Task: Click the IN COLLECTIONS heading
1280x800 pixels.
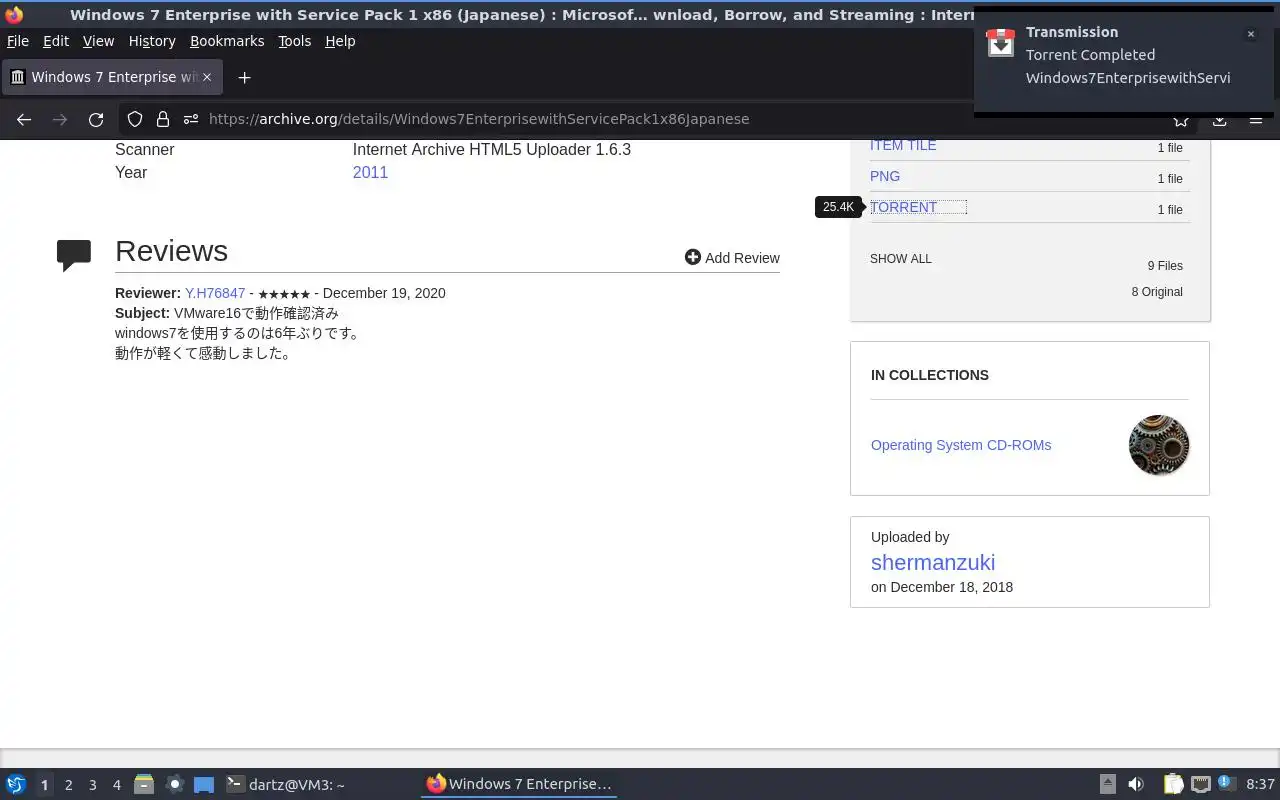Action: point(930,375)
